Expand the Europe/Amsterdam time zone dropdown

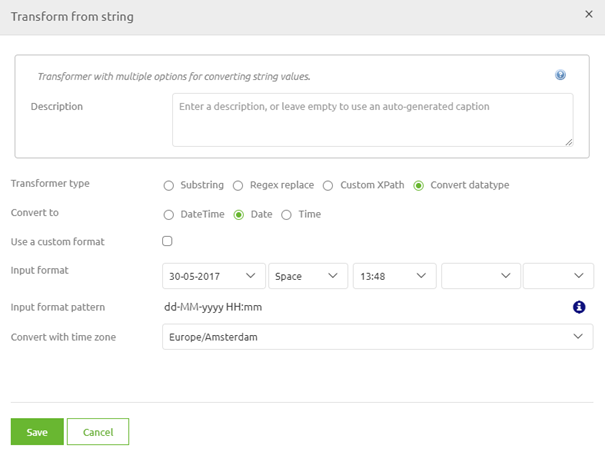tap(377, 337)
